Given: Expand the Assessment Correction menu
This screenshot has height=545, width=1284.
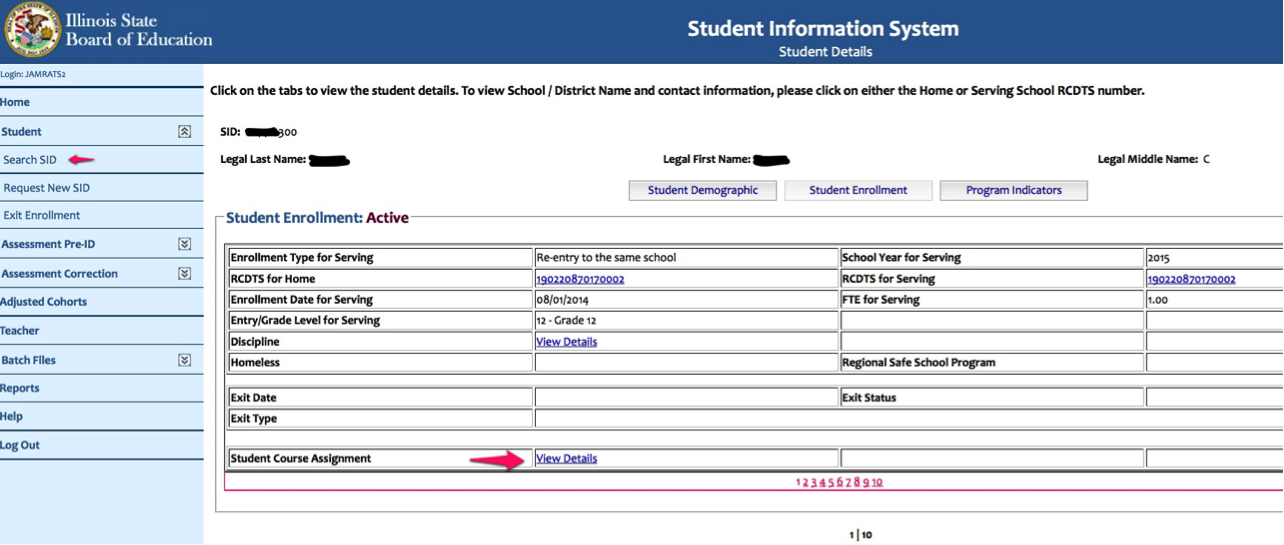Looking at the screenshot, I should 184,273.
